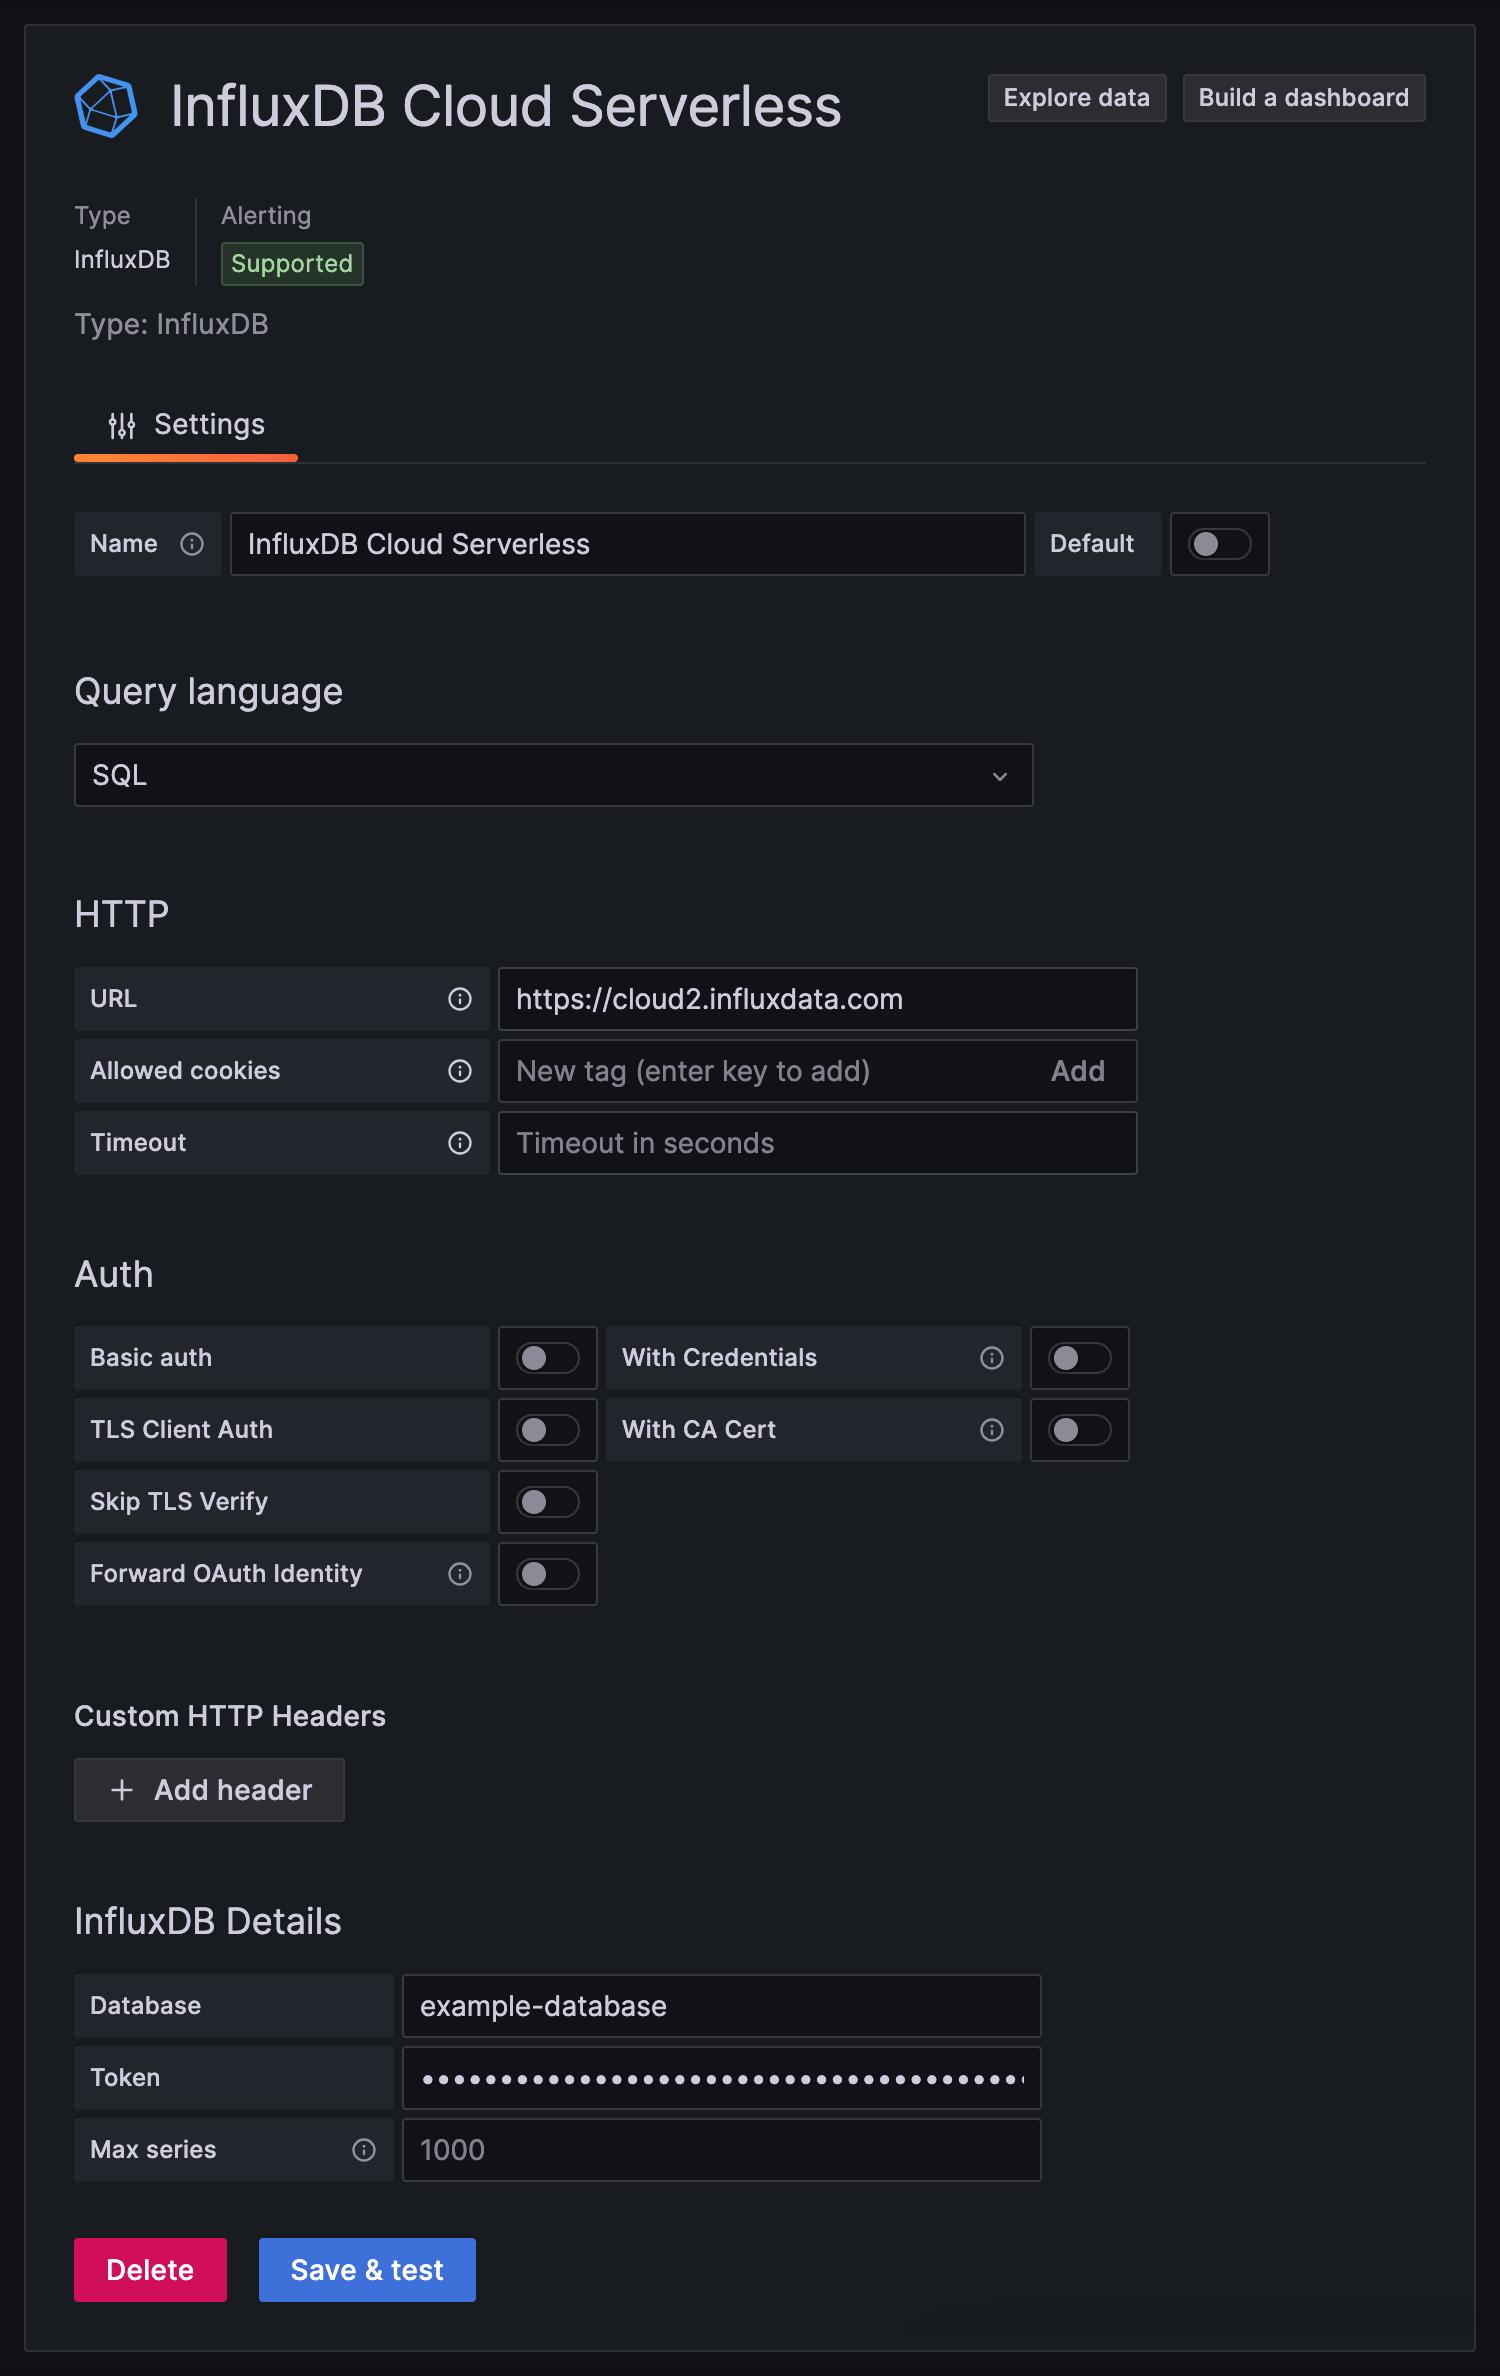Viewport: 1500px width, 2376px height.
Task: Enable the Basic auth toggle
Action: click(547, 1358)
